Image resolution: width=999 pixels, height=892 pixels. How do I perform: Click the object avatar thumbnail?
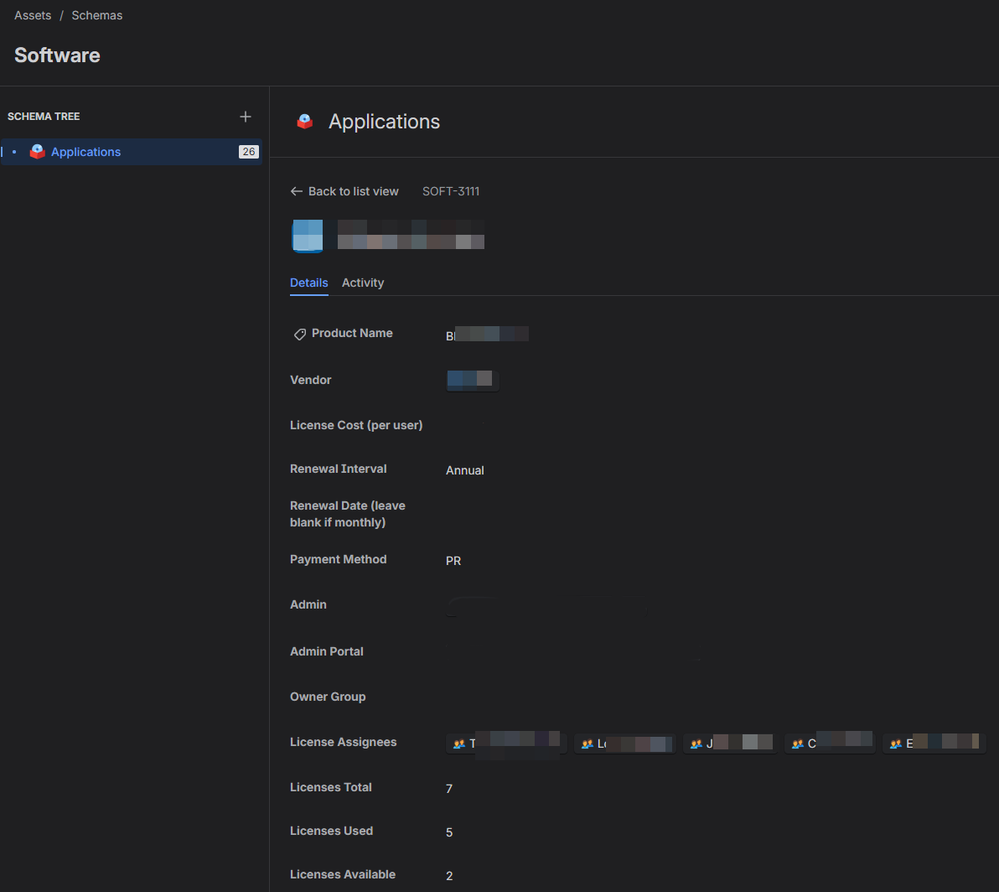[308, 235]
